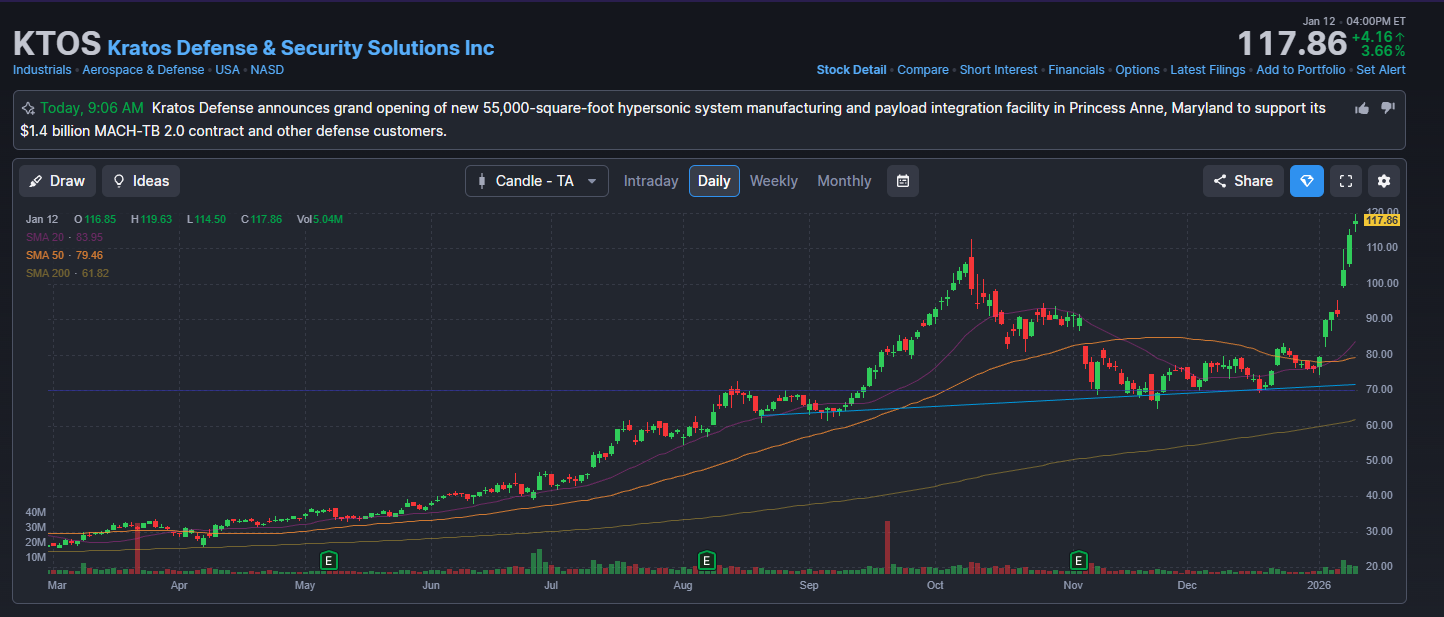Open the Draw tool
1444x617 pixels.
point(57,181)
